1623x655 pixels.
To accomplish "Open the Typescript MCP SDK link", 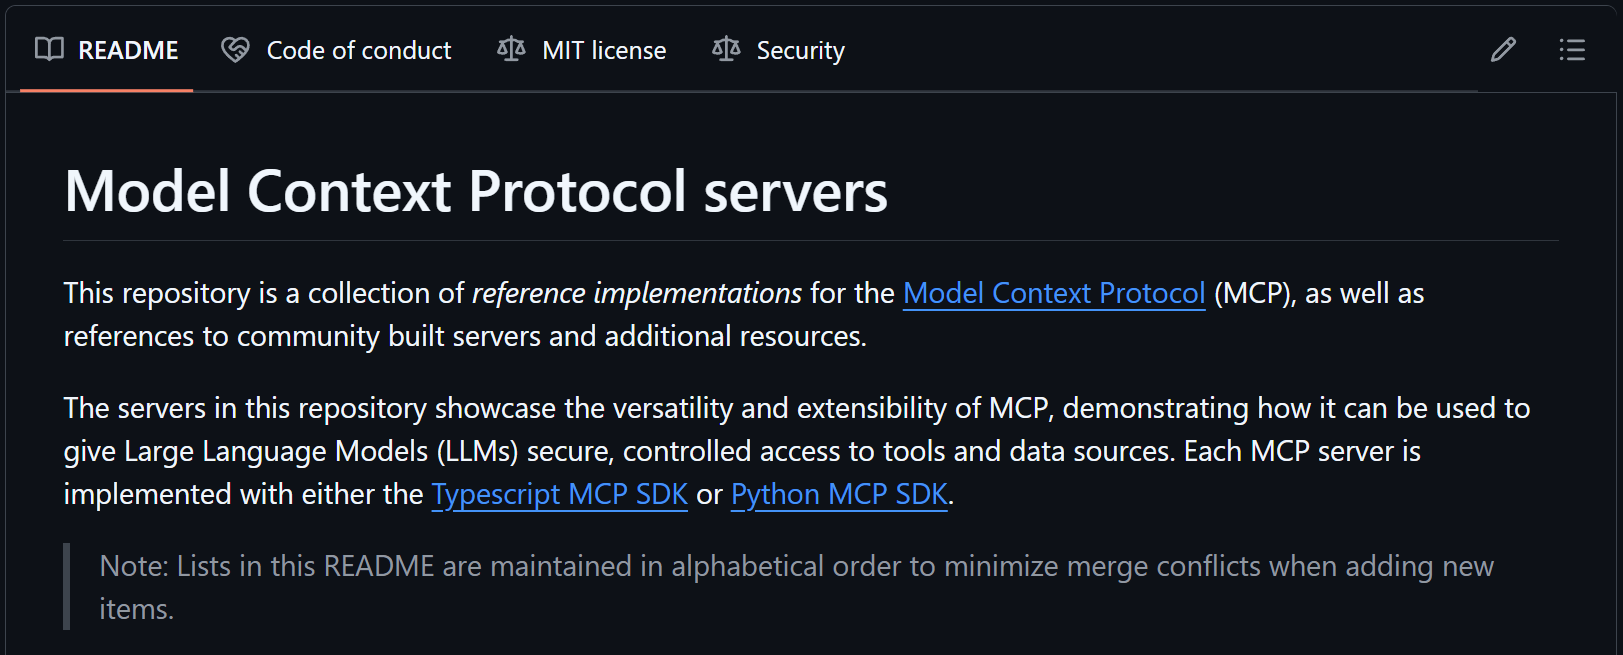I will [560, 494].
